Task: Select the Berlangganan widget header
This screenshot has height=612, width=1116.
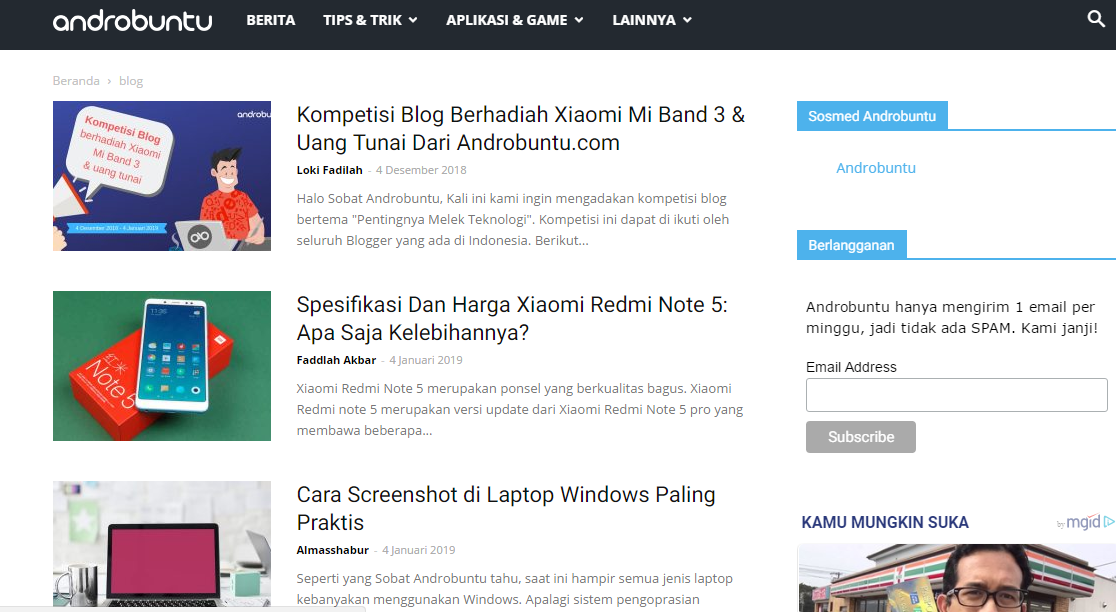Action: (851, 245)
